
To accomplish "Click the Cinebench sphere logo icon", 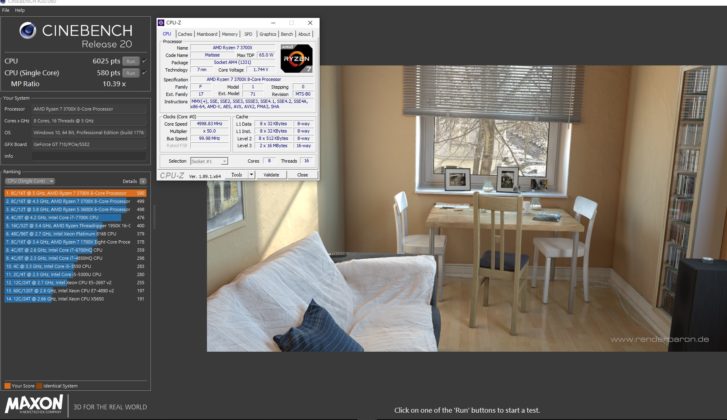I will pos(27,31).
